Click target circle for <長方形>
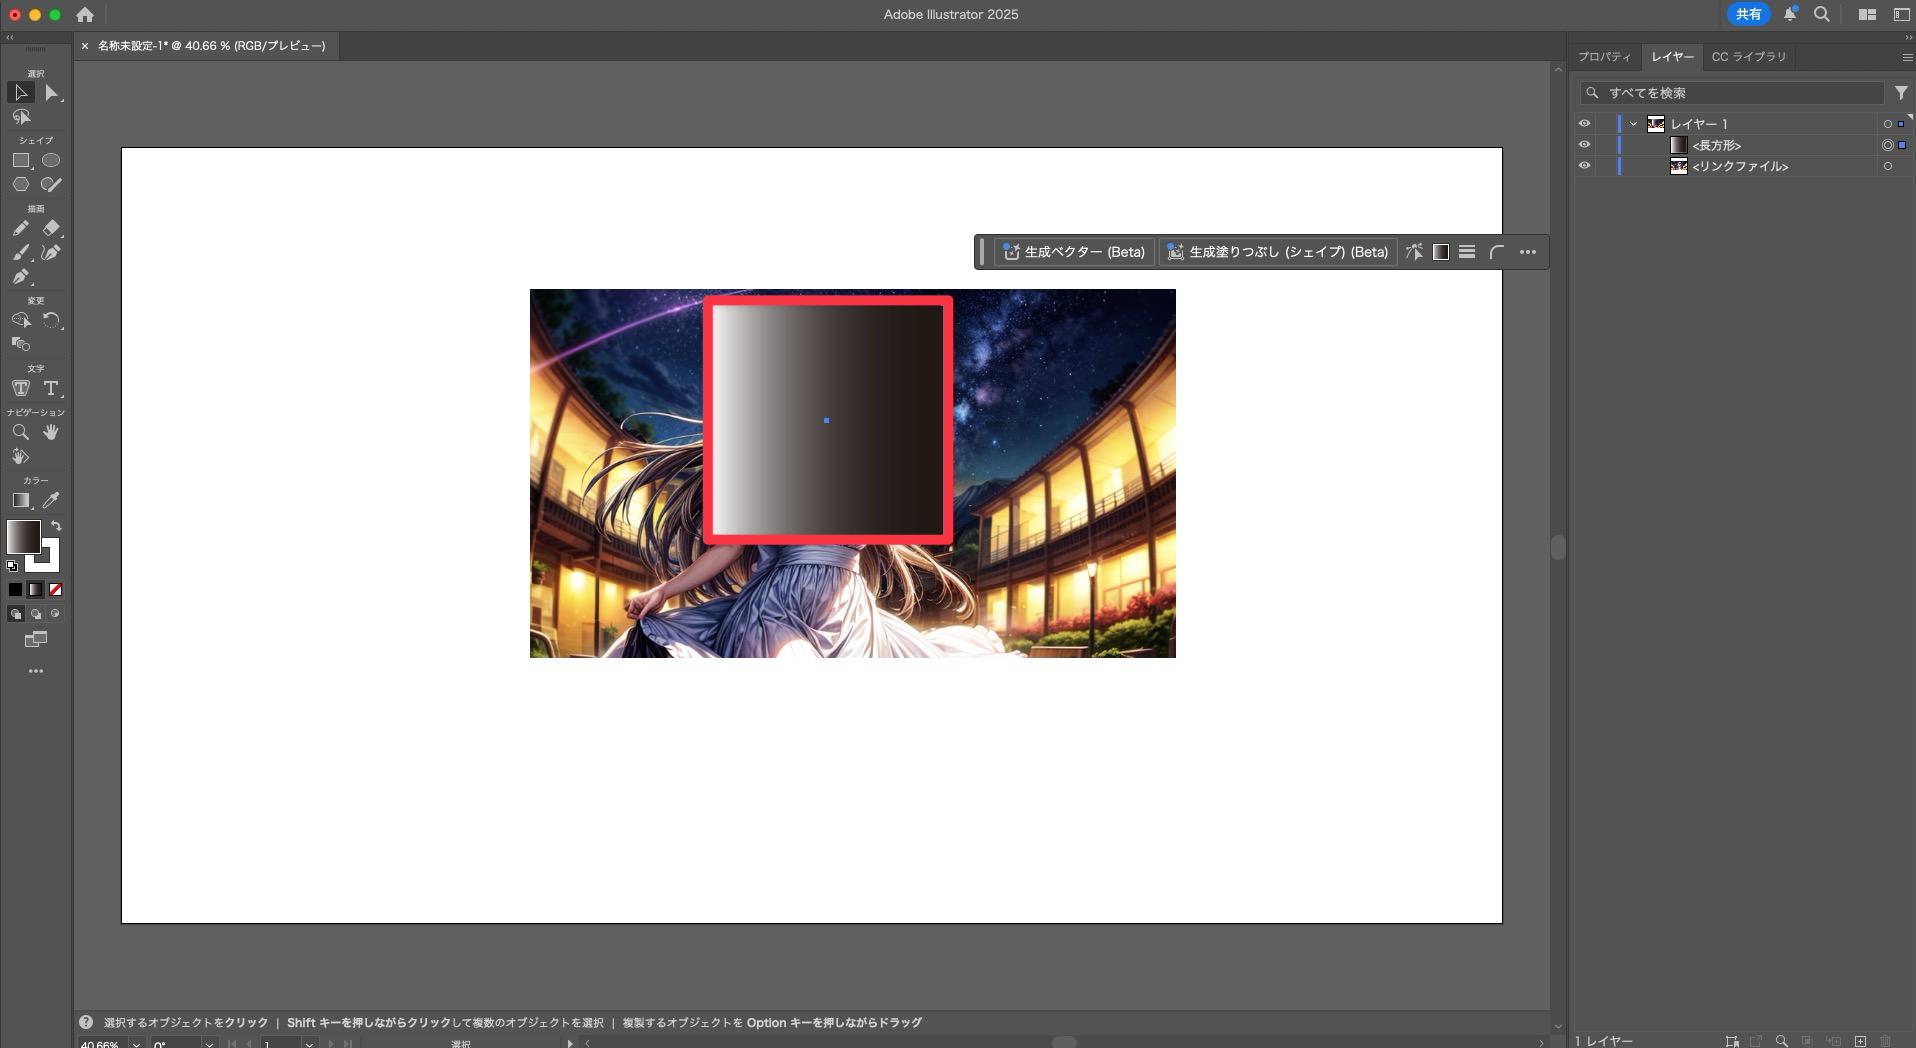This screenshot has height=1048, width=1916. (x=1888, y=145)
